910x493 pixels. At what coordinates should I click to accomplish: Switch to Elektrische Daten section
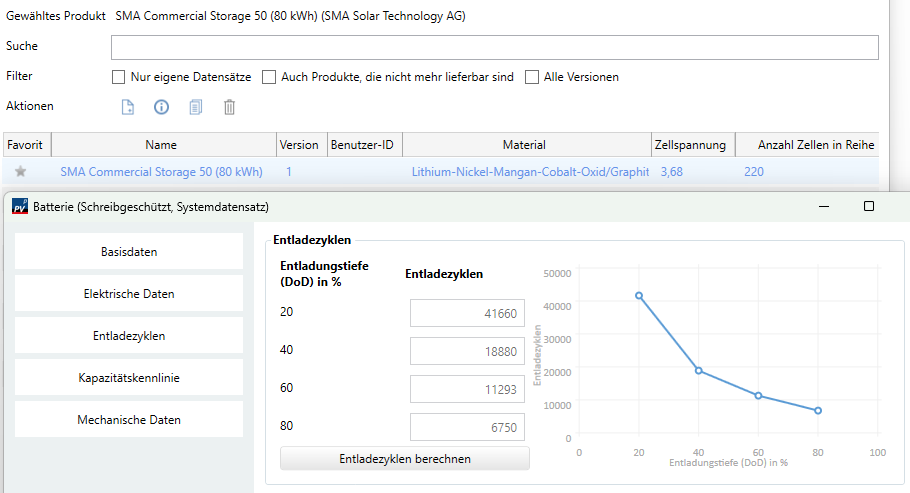click(x=129, y=294)
